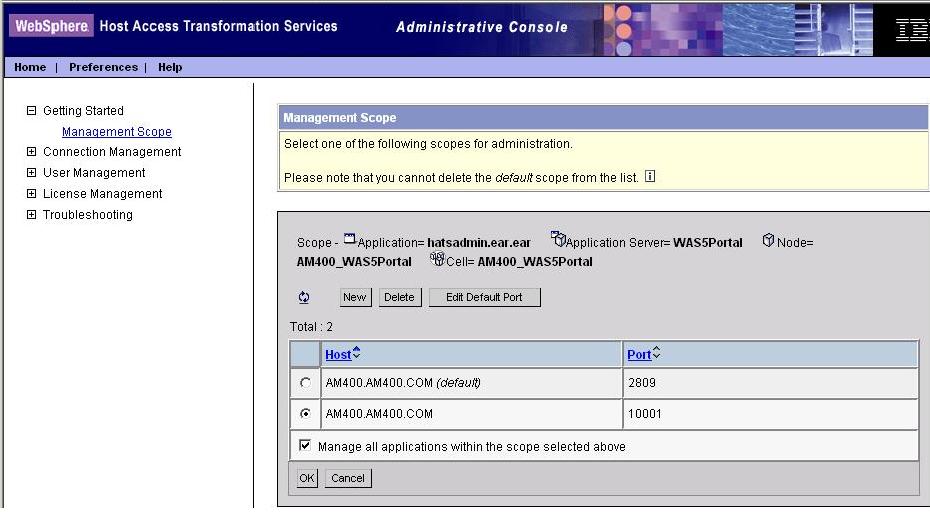Toggle Manage all applications within scope checkbox
The image size is (930, 512).
click(304, 445)
